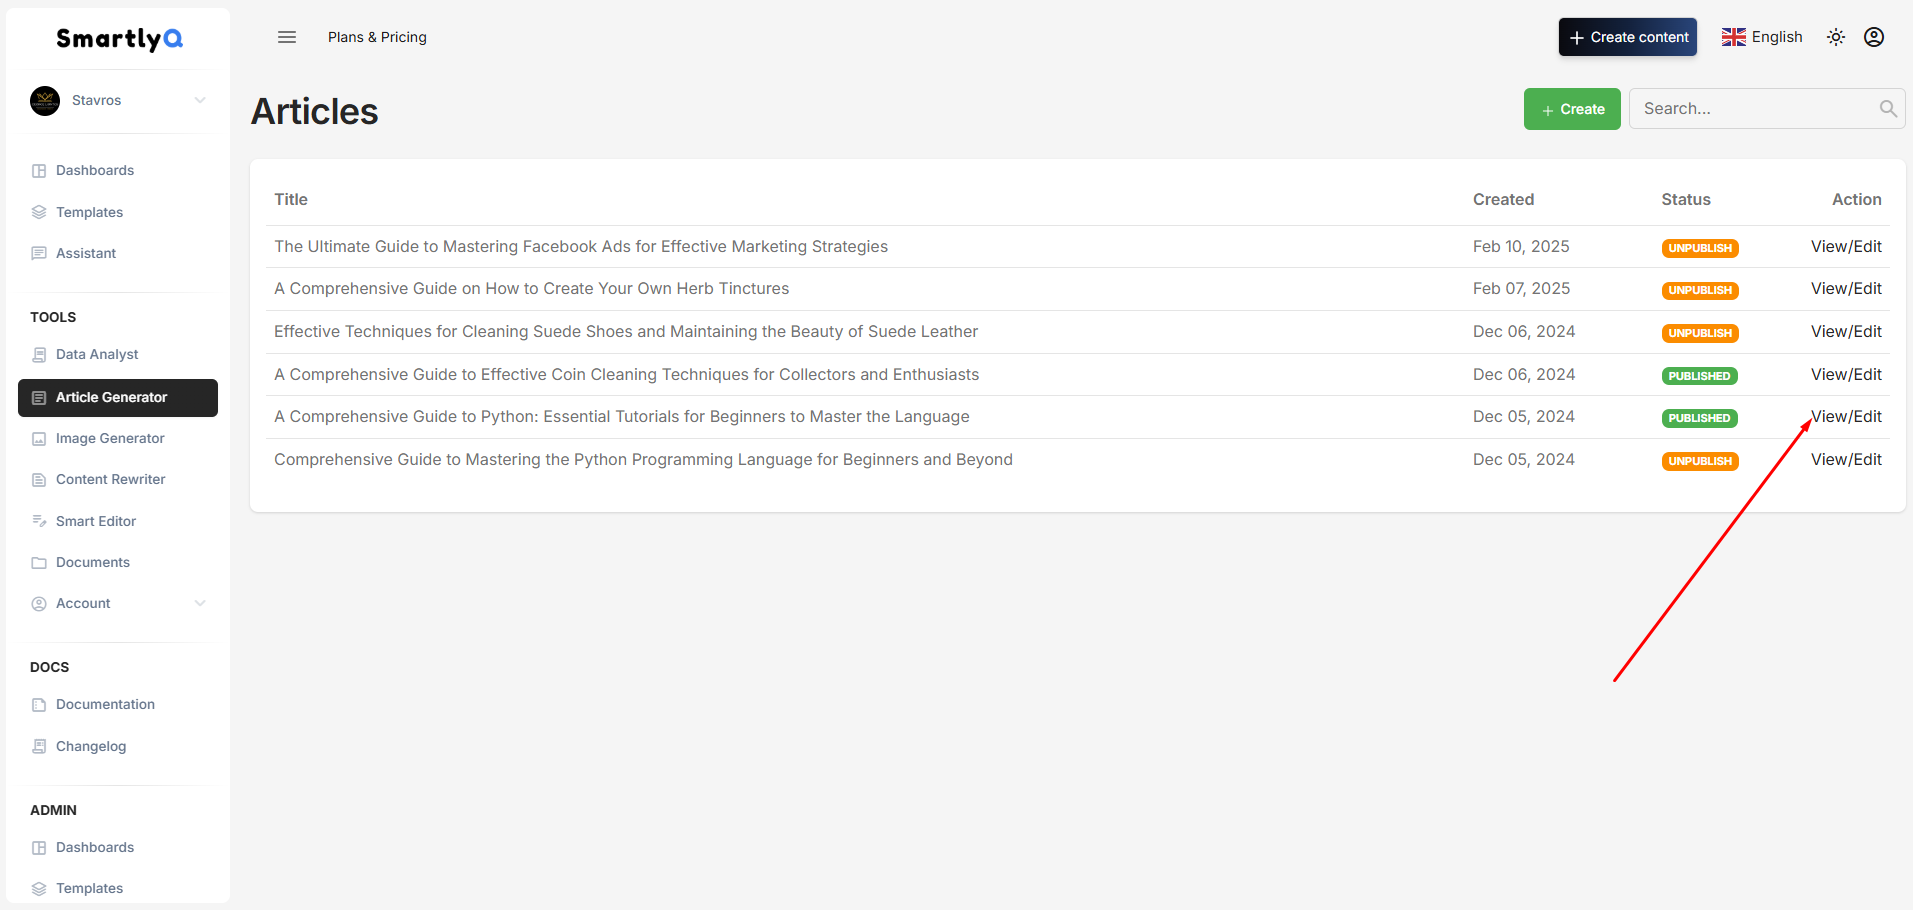The image size is (1913, 910).
Task: Click the Smart Editor icon
Action: (39, 521)
